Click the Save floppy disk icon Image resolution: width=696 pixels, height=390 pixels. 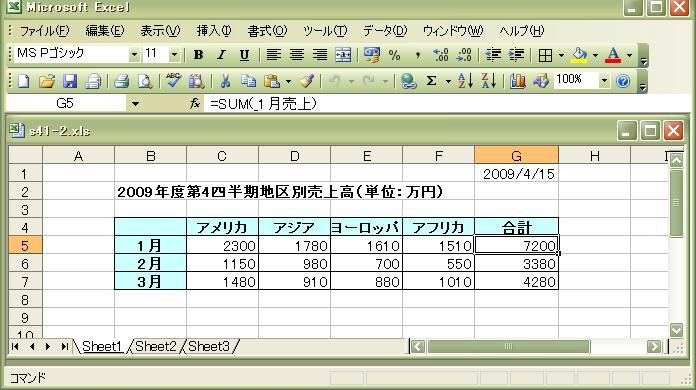point(70,81)
